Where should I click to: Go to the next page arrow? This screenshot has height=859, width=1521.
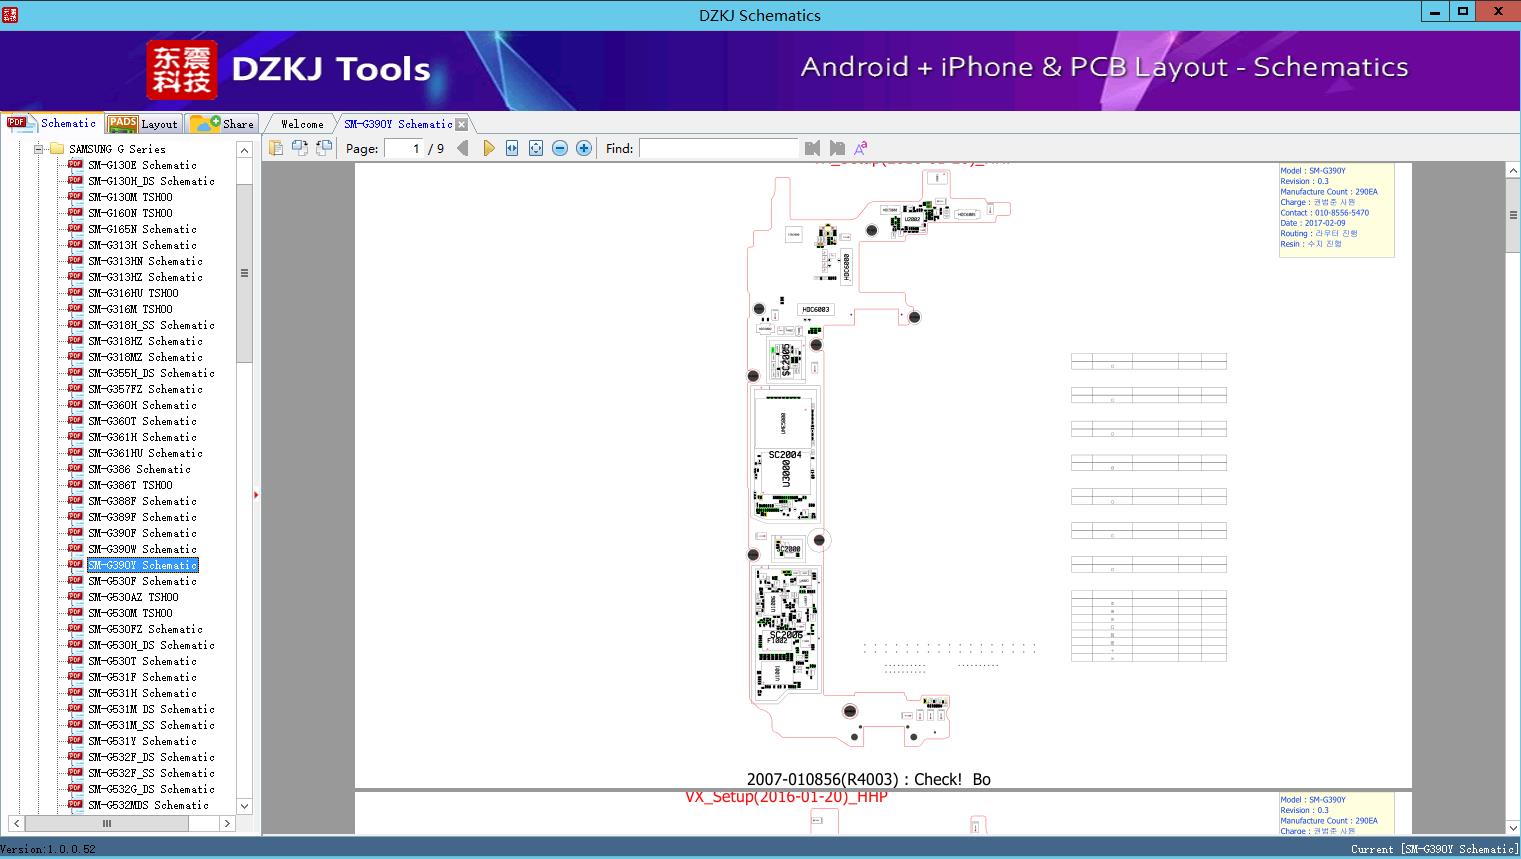(489, 148)
